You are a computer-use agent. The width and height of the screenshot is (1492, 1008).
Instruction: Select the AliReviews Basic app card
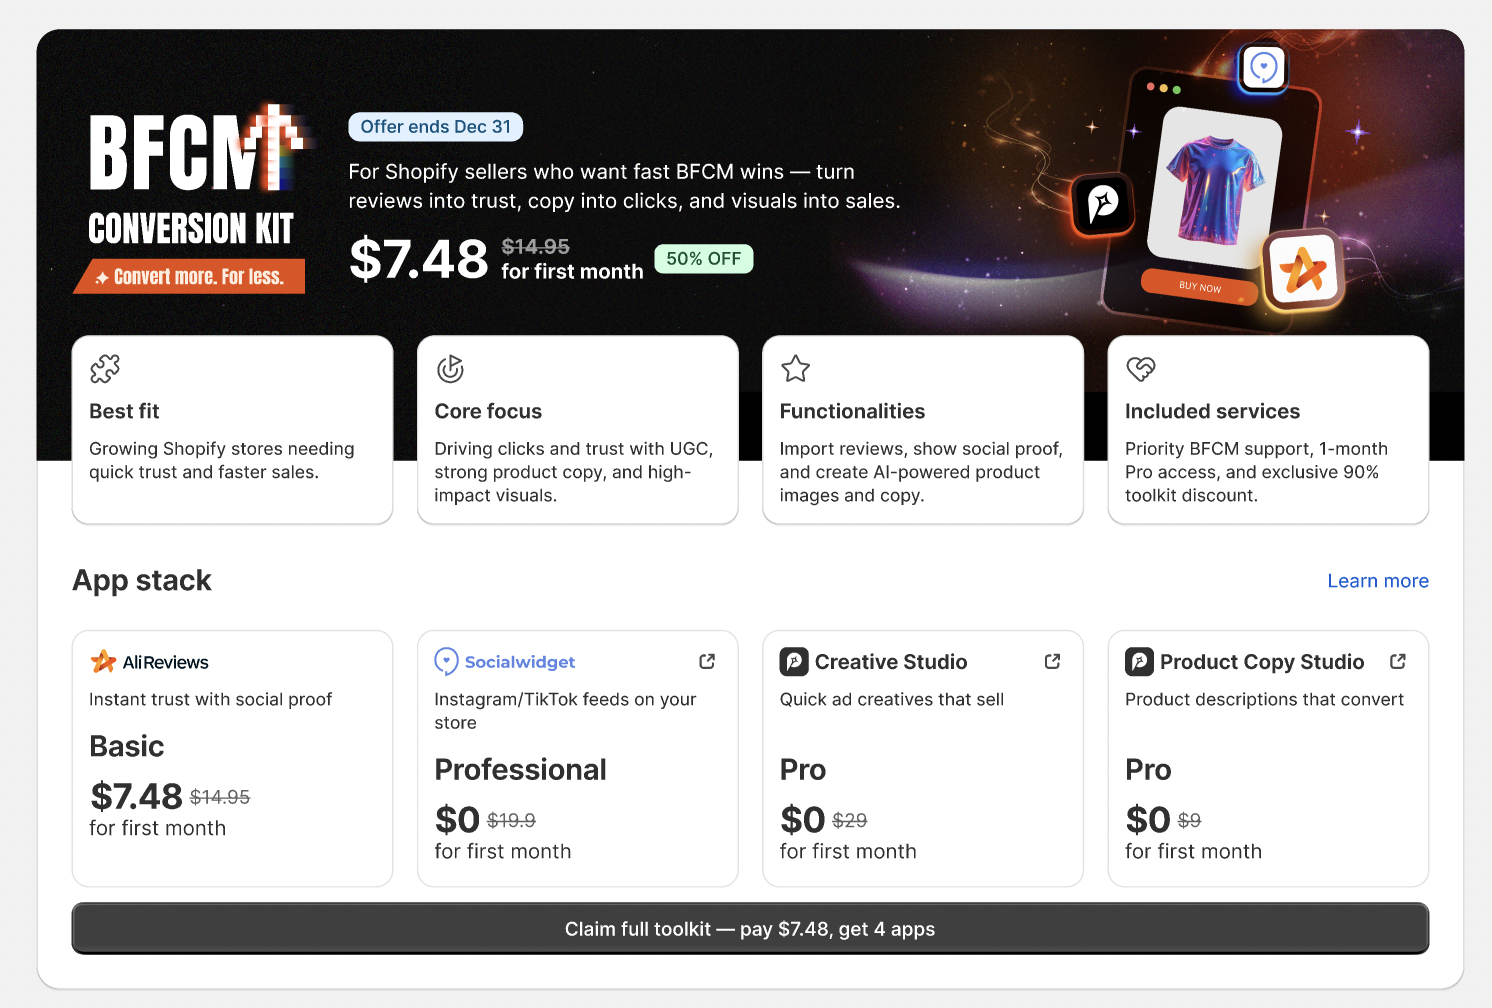[232, 757]
